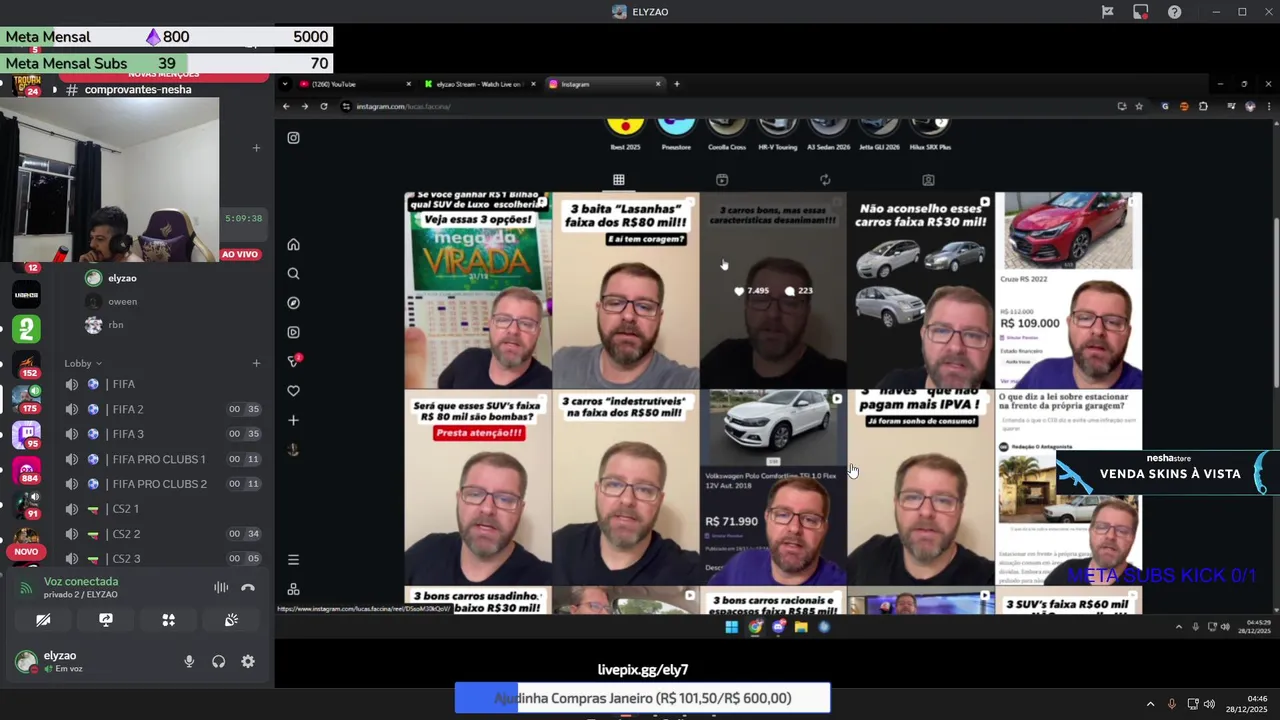The image size is (1280, 720).
Task: Switch to elyzao Stream browser tab
Action: coord(480,84)
